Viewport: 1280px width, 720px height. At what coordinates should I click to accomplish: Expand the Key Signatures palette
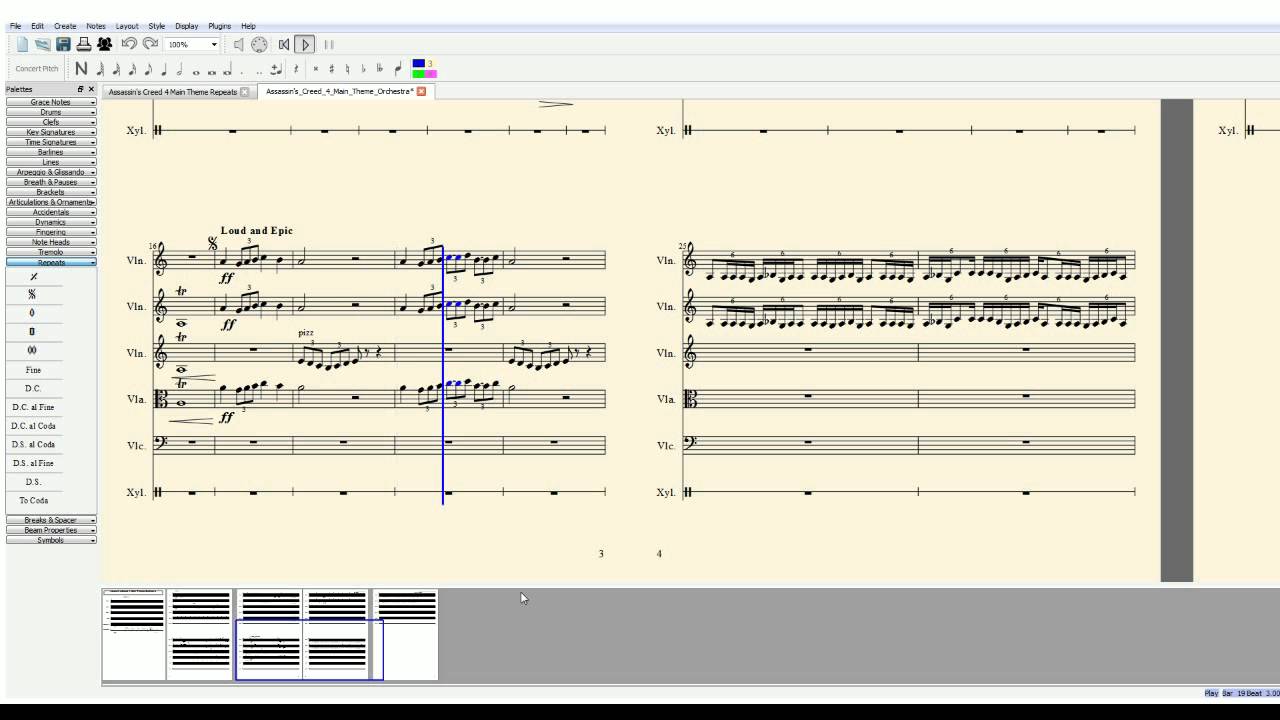(x=51, y=132)
